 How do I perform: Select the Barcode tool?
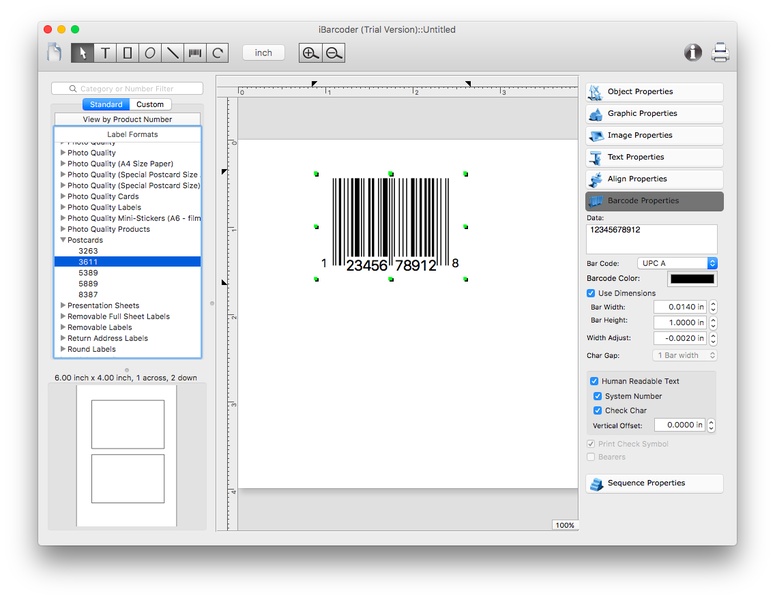point(195,53)
